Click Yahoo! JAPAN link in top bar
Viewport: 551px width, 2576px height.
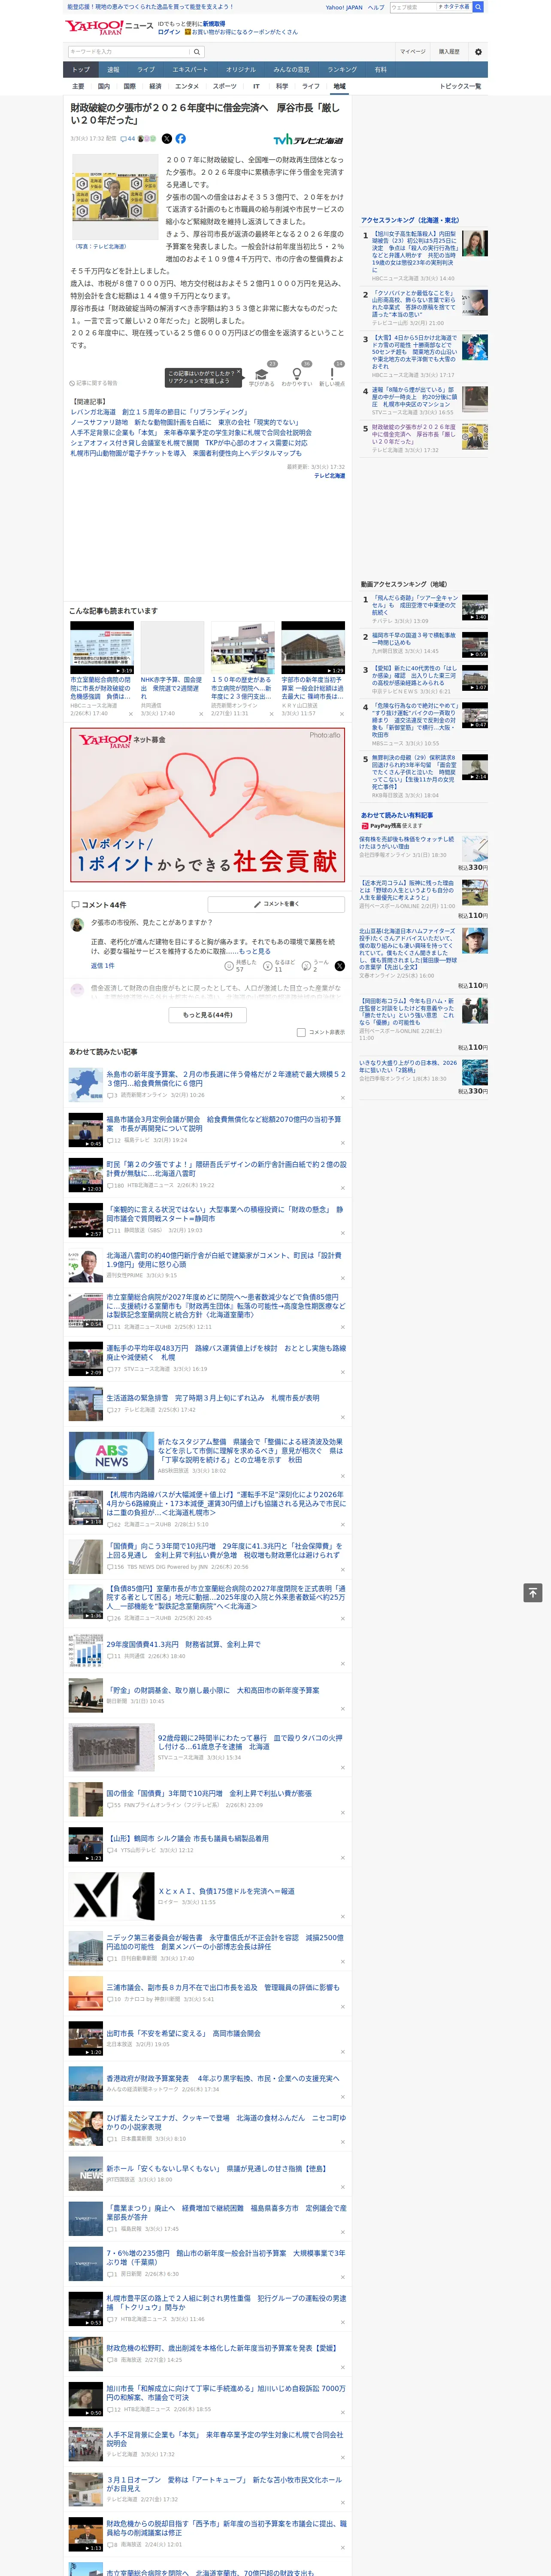coord(344,7)
